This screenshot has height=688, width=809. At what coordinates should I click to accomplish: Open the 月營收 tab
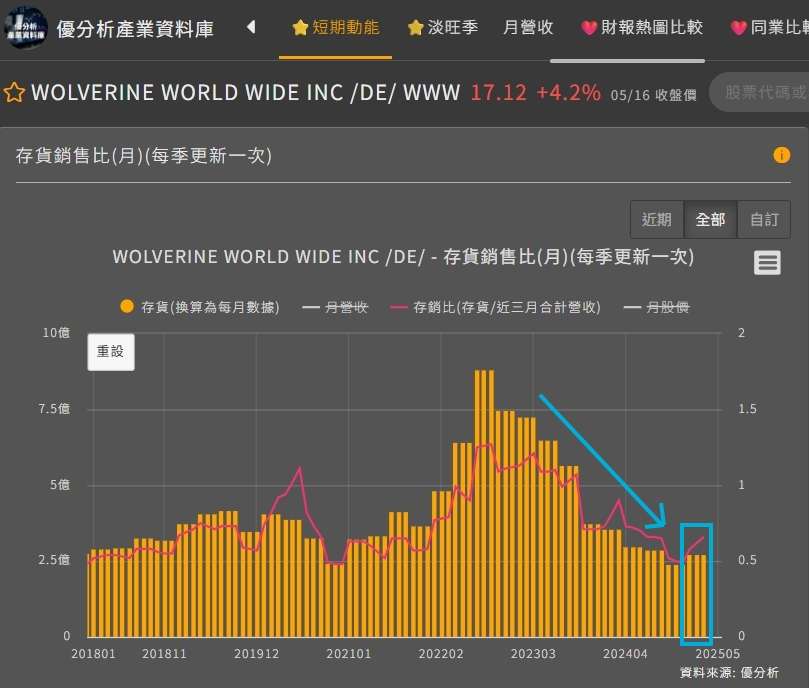[528, 27]
